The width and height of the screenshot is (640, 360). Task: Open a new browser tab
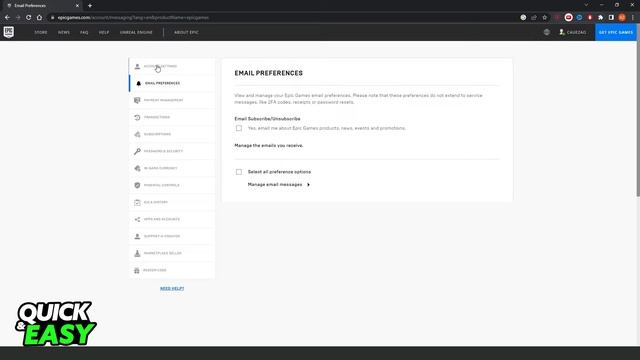90,6
